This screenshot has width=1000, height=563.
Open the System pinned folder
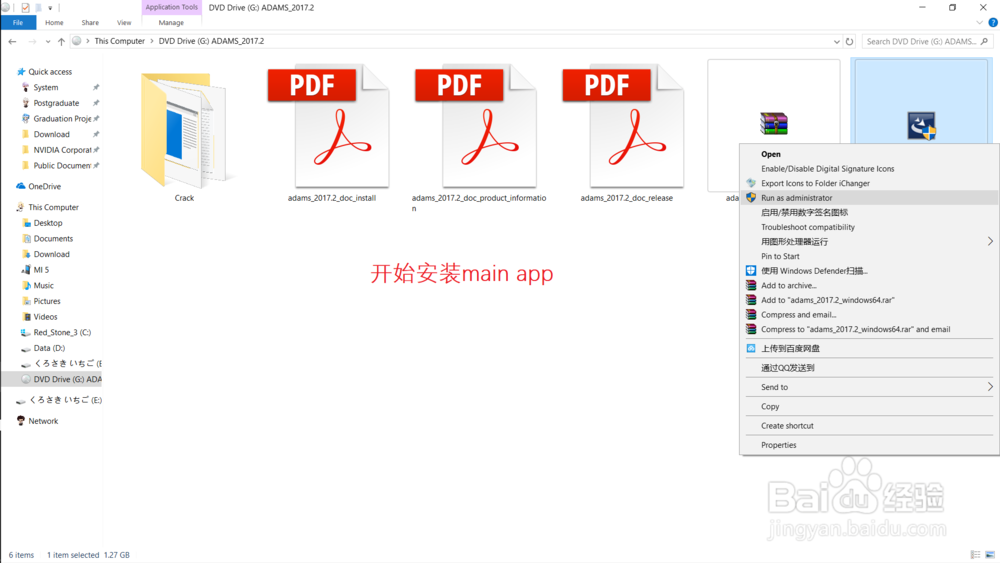click(x=46, y=87)
